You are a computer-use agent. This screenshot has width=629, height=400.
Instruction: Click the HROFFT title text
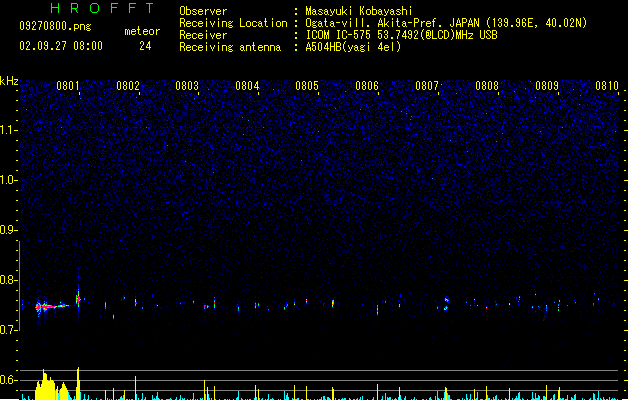click(102, 8)
